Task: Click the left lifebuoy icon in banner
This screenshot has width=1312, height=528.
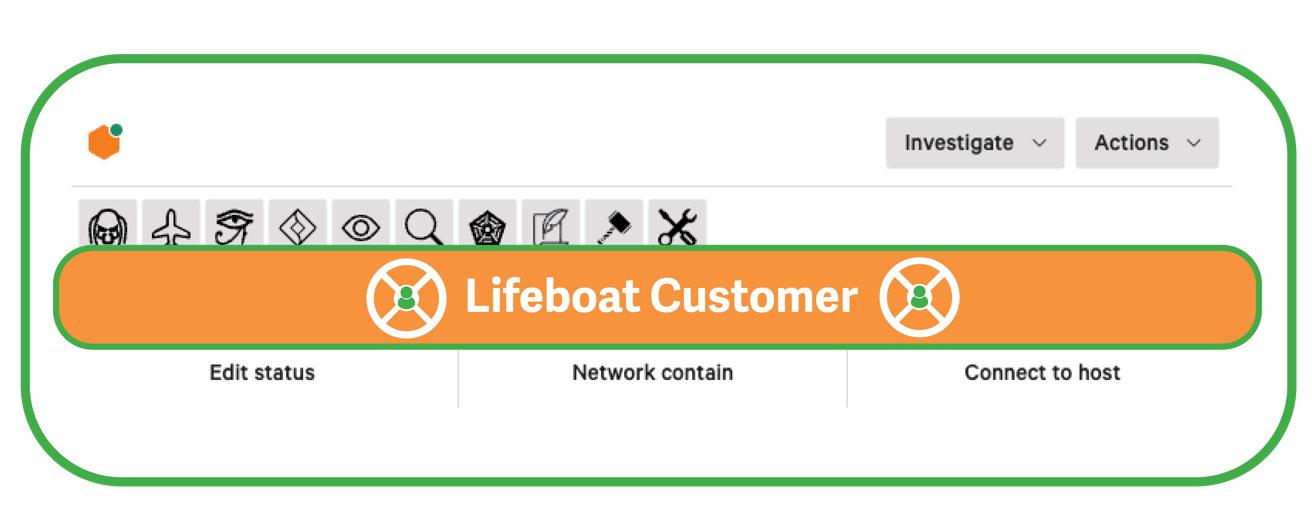Action: [406, 297]
